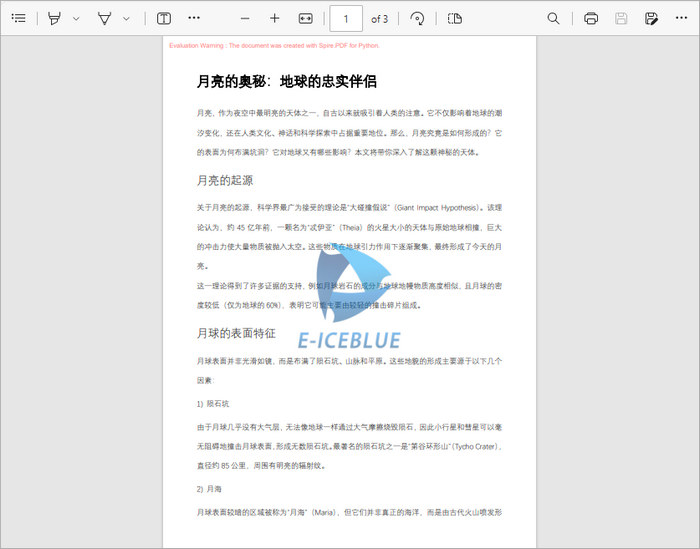The height and width of the screenshot is (549, 700).
Task: Select the Erase tool
Action: pyautogui.click(x=104, y=19)
